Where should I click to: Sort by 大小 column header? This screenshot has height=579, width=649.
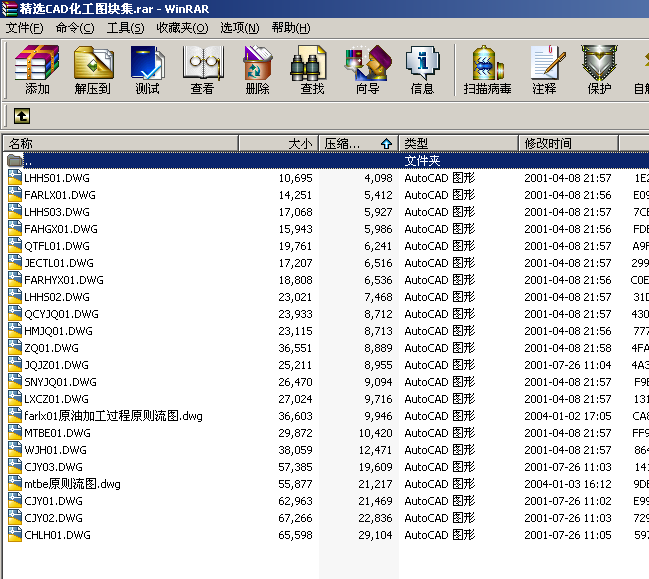(278, 144)
